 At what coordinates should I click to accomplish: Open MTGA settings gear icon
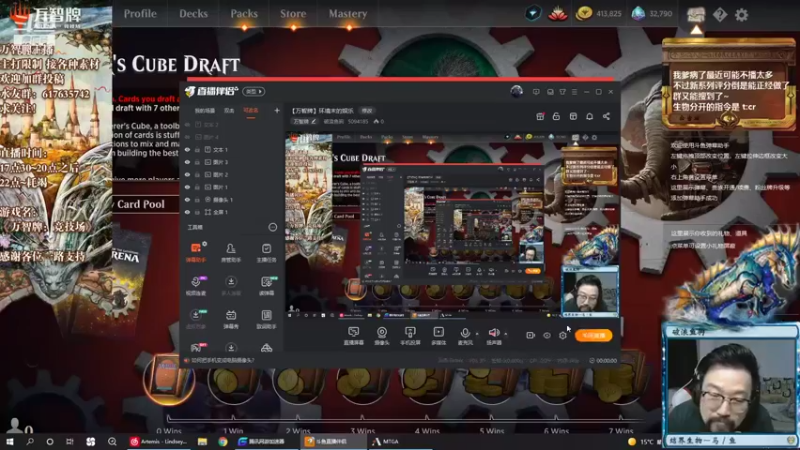pos(741,14)
